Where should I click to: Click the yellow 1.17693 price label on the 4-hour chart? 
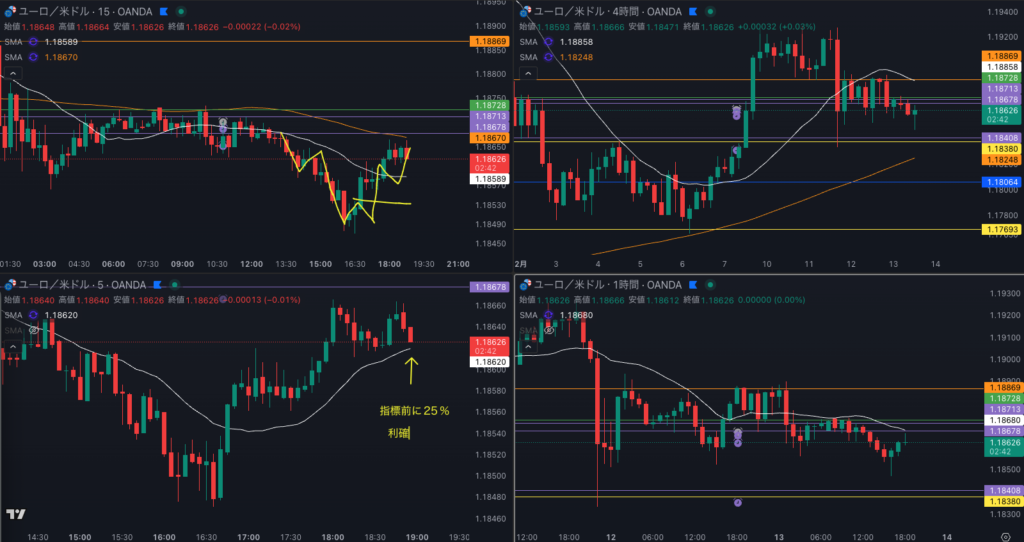[1002, 230]
